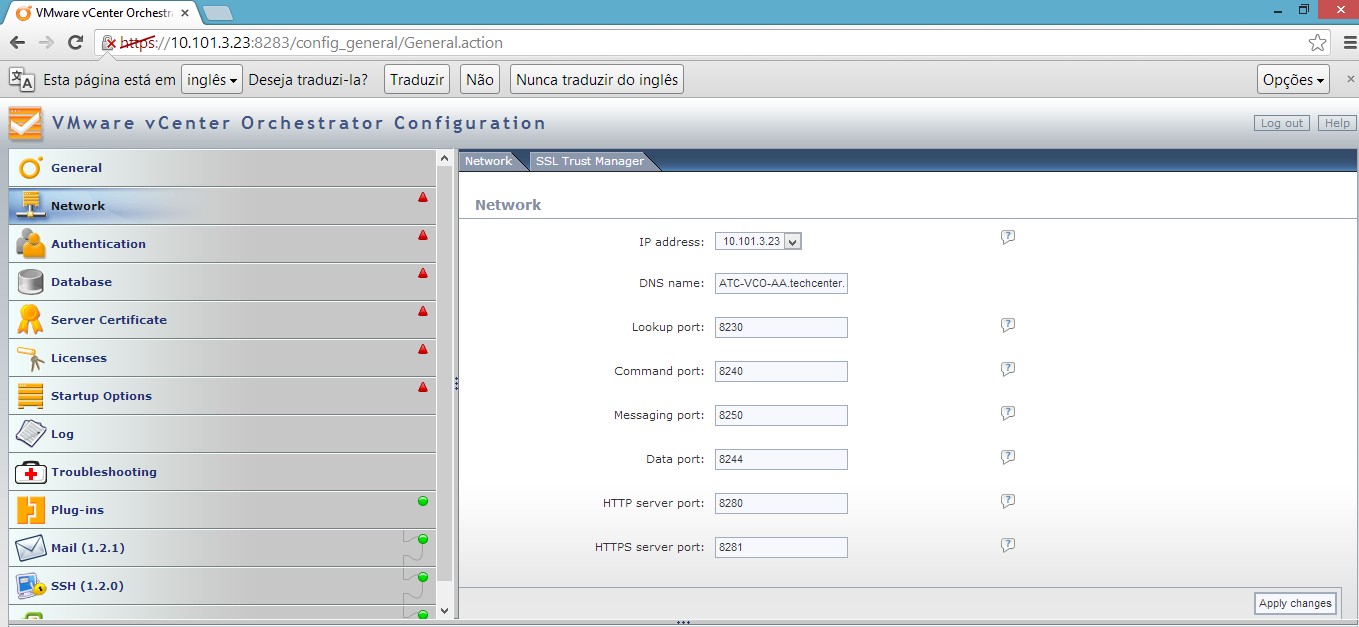Screen dimensions: 1359x627
Task: Open the Troubleshooting first-aid icon
Action: [31, 472]
